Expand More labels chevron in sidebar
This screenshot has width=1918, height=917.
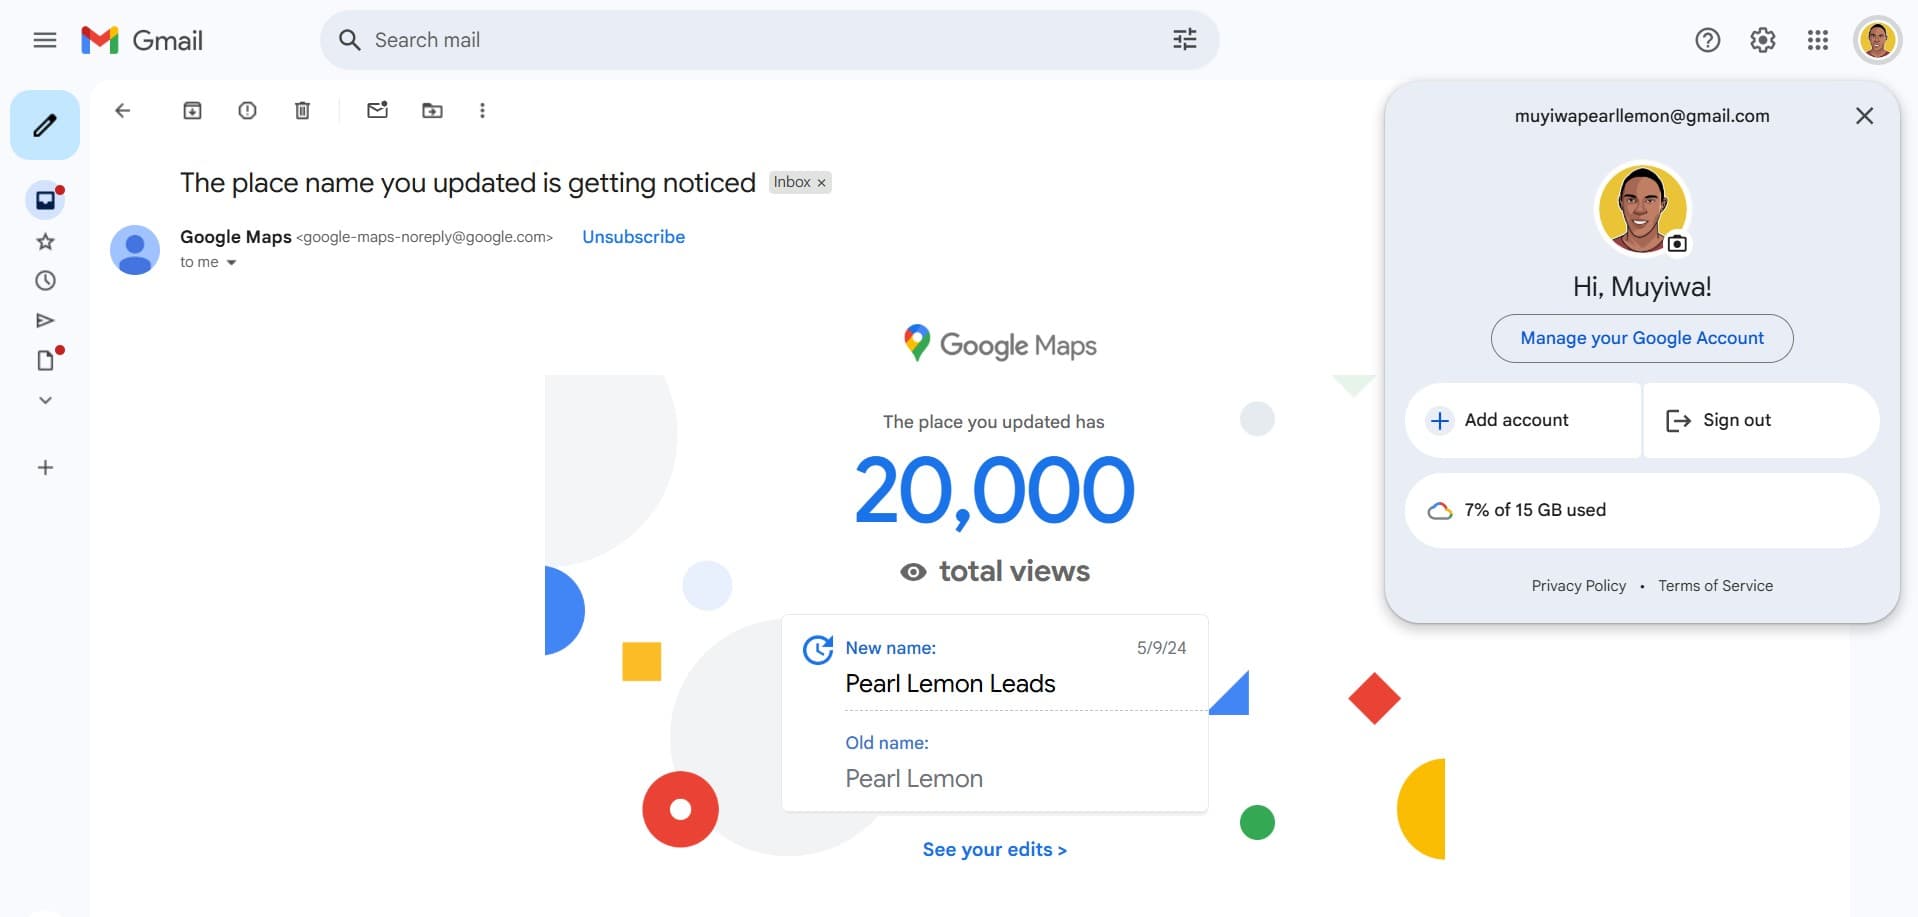45,400
